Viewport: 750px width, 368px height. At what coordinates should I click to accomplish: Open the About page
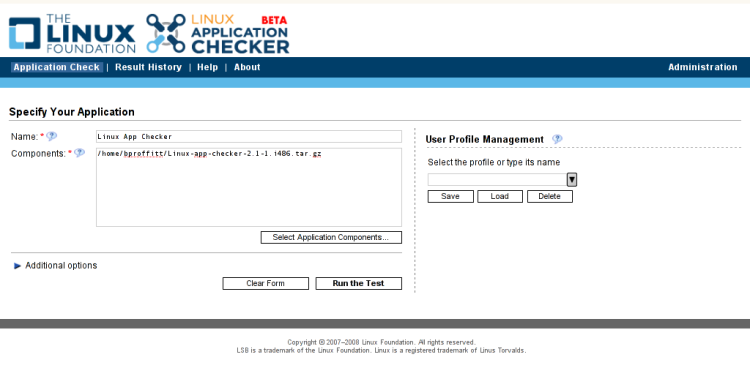[x=247, y=67]
